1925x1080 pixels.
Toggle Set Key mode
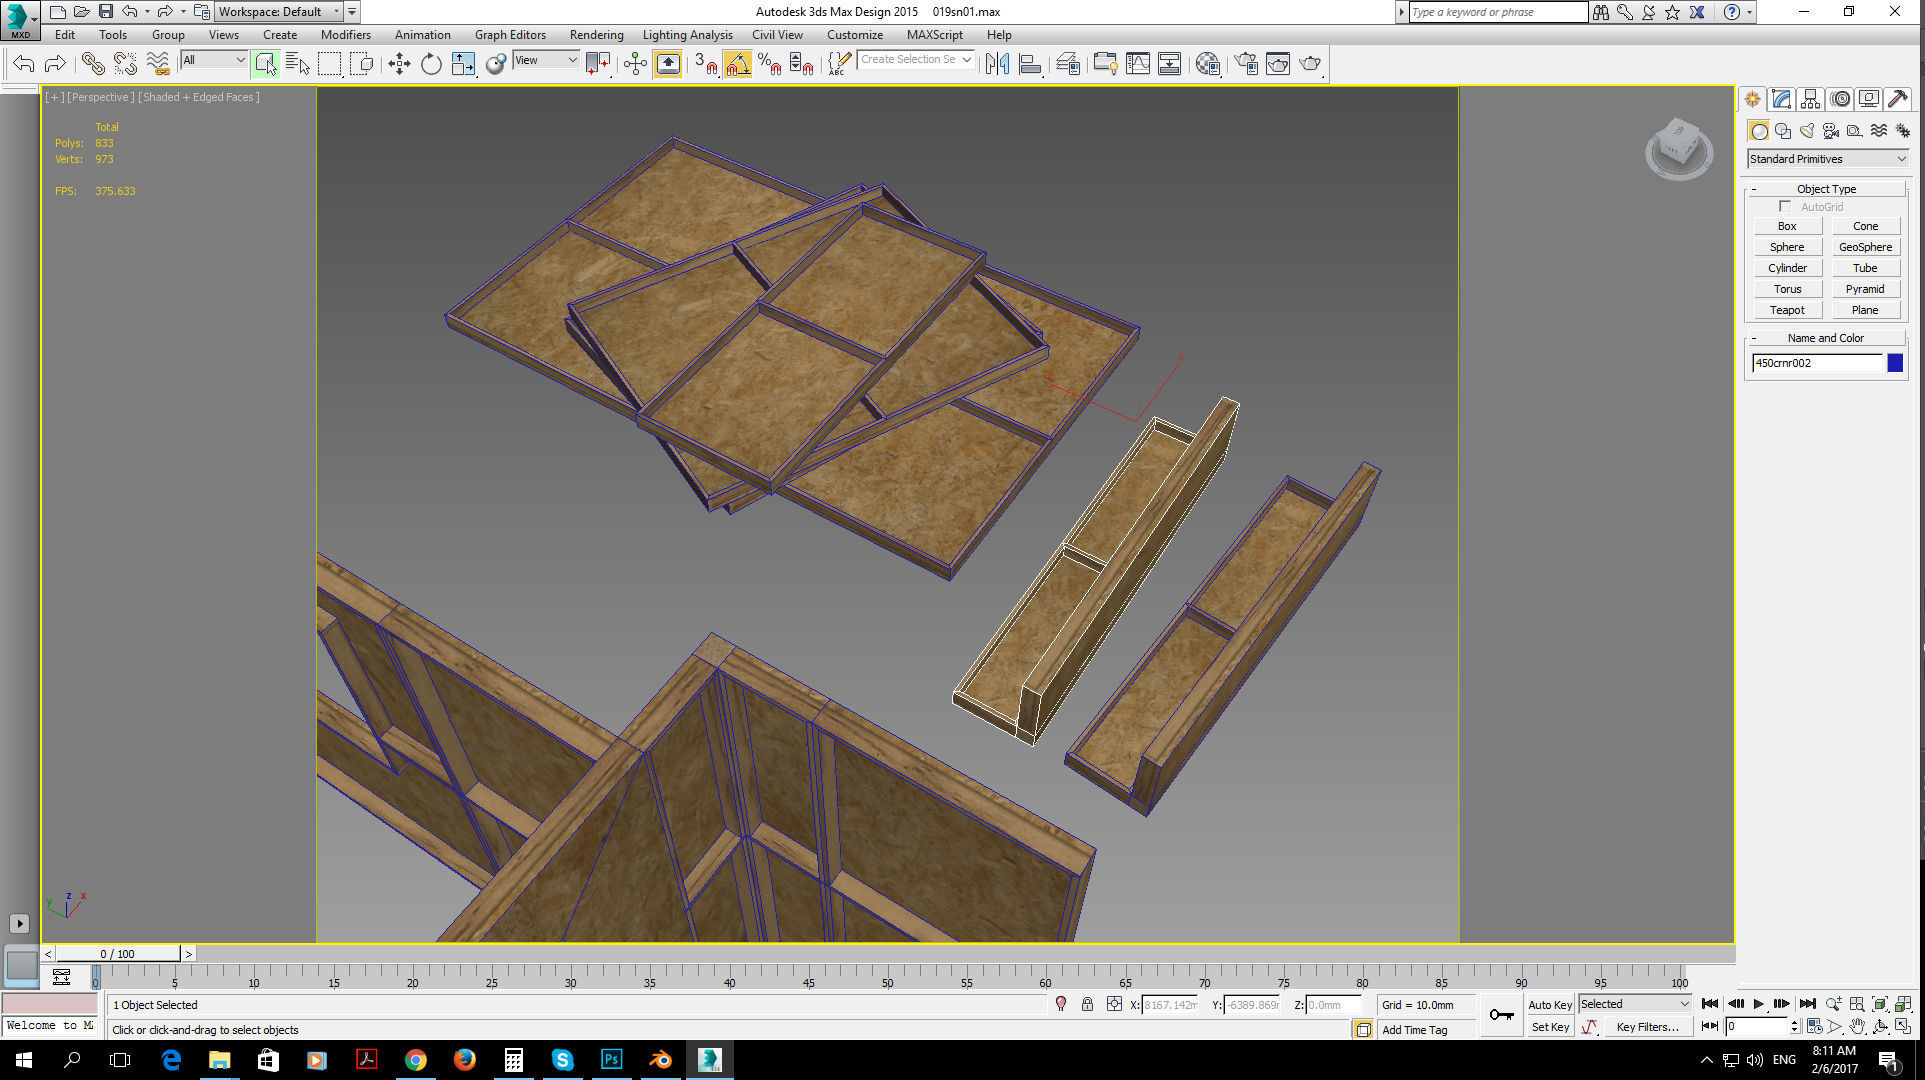pos(1549,1027)
